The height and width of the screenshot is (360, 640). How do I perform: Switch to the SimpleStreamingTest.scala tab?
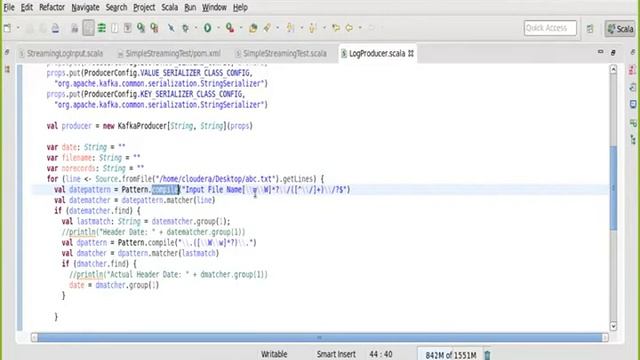point(281,53)
